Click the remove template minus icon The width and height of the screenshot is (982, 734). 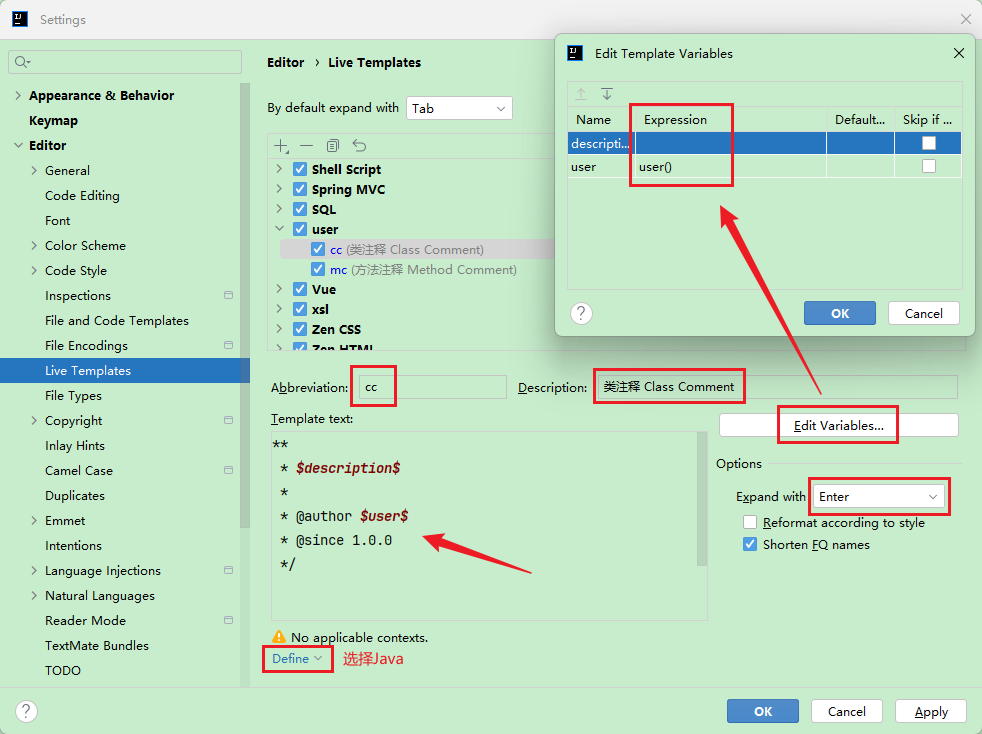coord(307,146)
